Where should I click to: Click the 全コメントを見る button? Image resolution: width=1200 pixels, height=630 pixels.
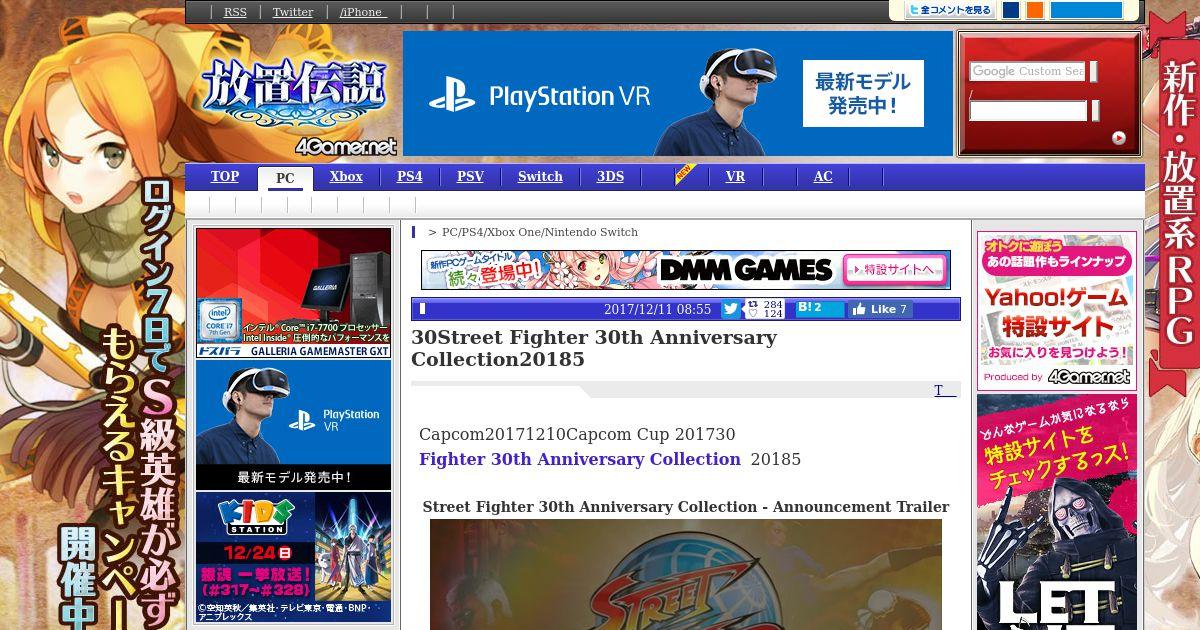click(x=949, y=10)
